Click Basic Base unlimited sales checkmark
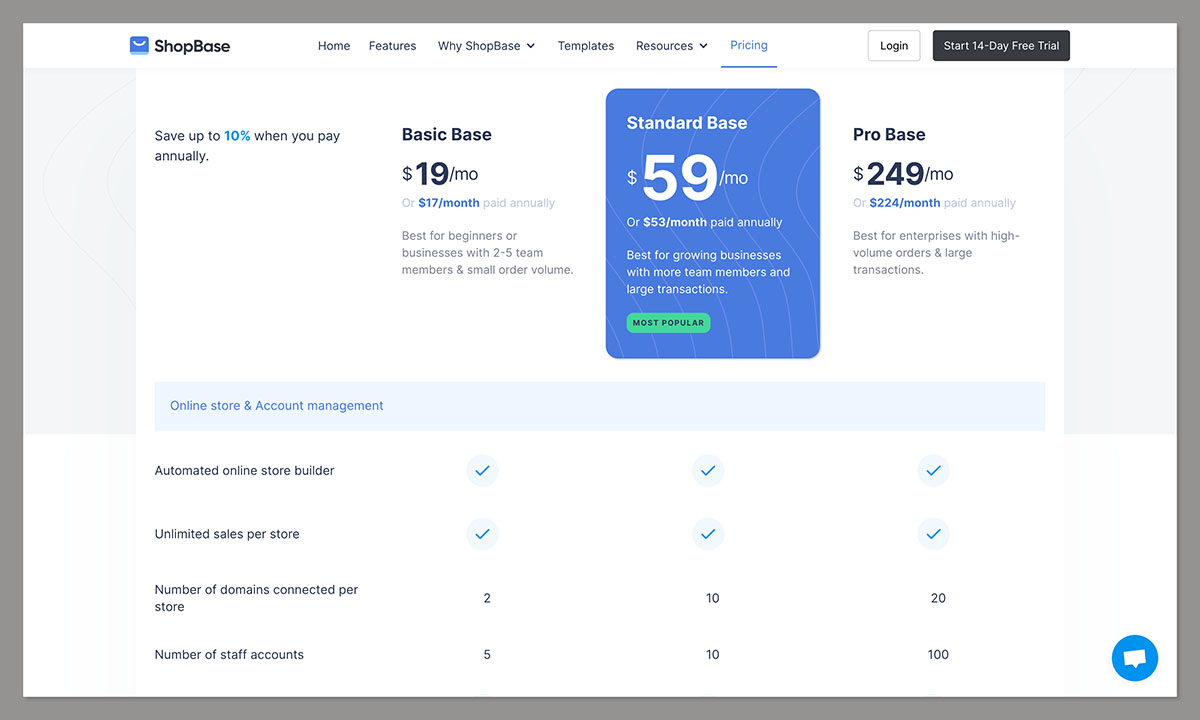Screen dimensions: 1200x720 482,534
